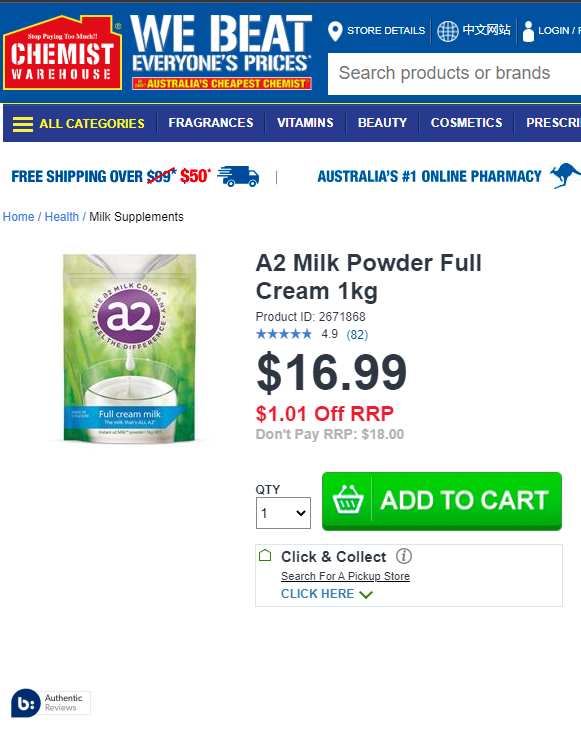Image resolution: width=581 pixels, height=731 pixels.
Task: Open store details via location pin icon
Action: [335, 31]
